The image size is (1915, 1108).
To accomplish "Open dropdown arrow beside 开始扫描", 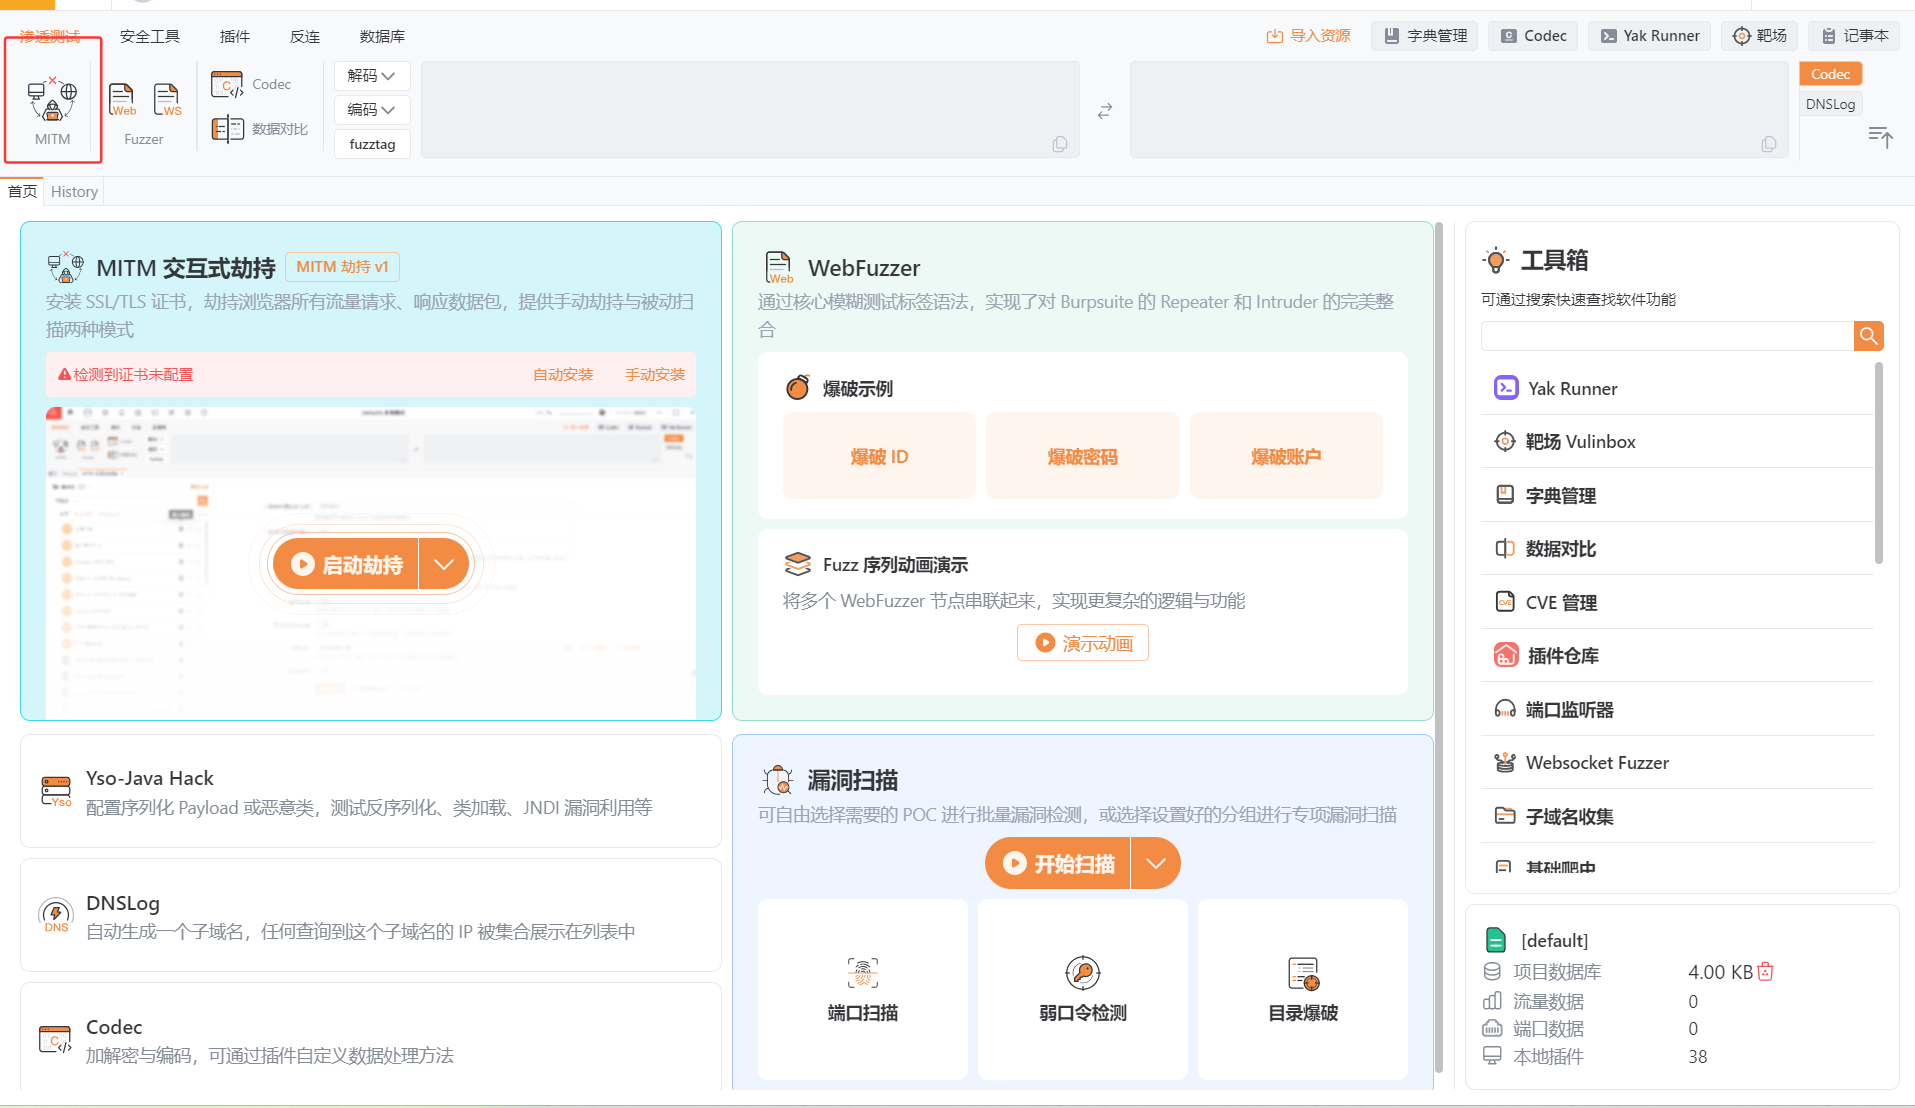I will click(x=1155, y=863).
